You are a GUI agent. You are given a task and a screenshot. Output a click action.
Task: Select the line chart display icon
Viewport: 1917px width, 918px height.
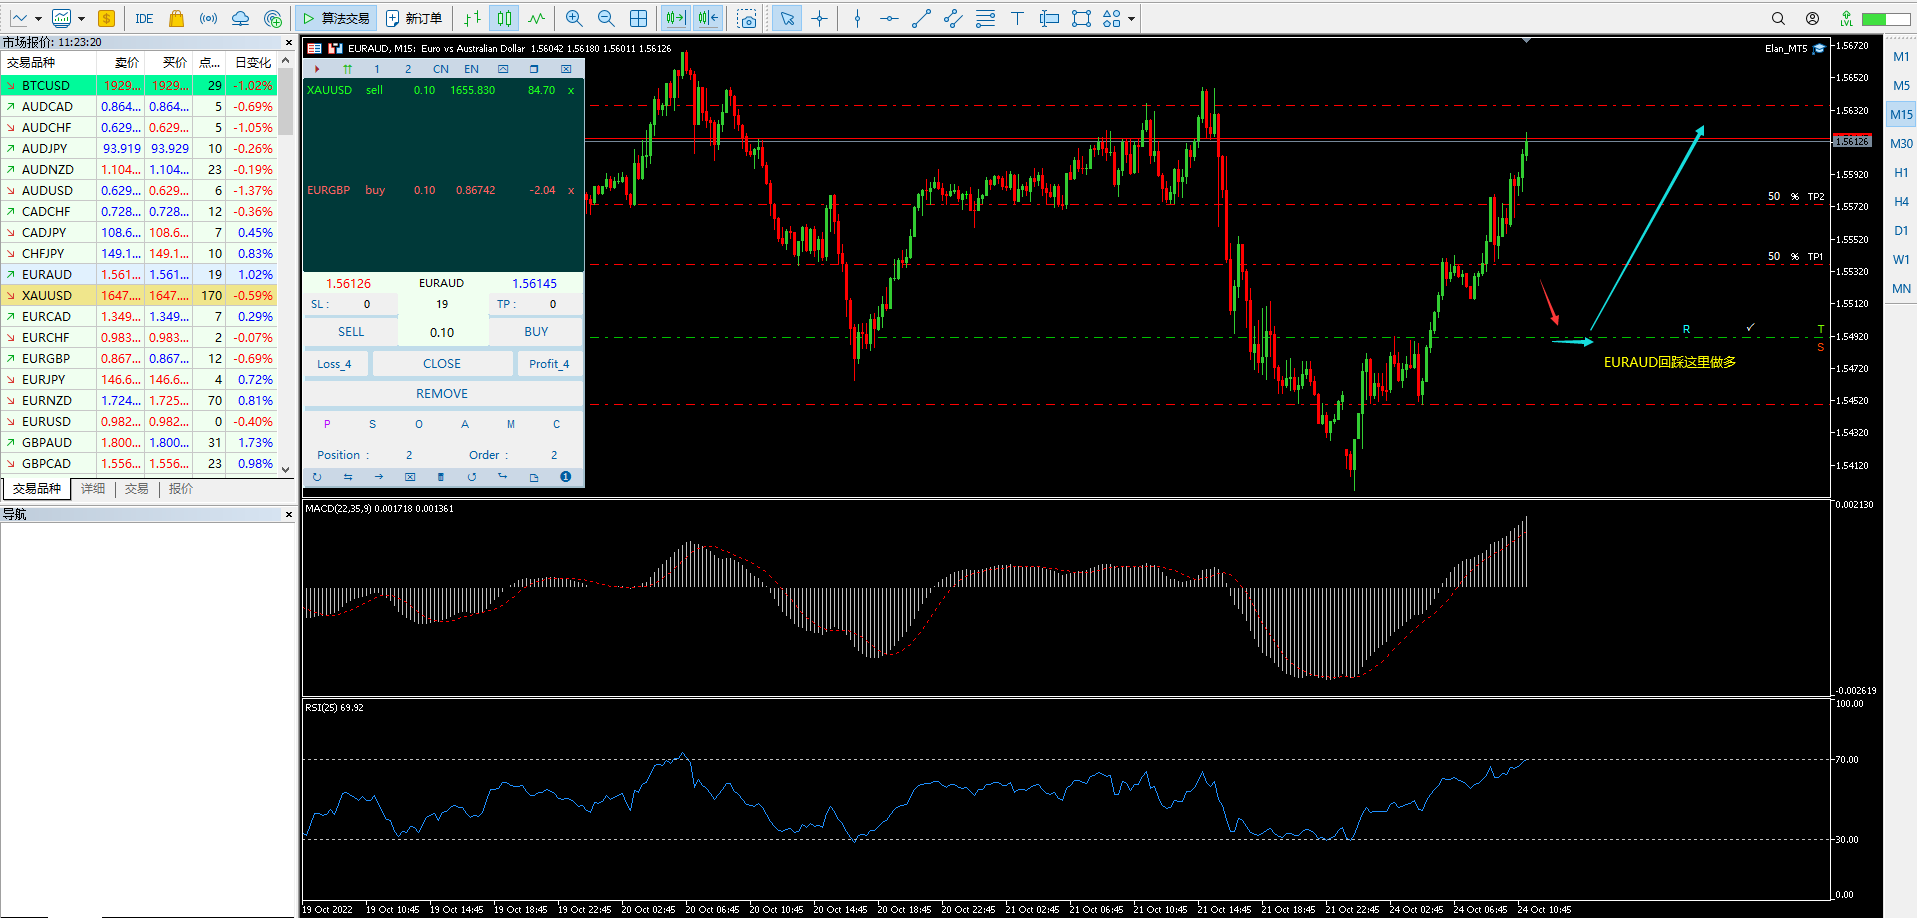click(537, 17)
